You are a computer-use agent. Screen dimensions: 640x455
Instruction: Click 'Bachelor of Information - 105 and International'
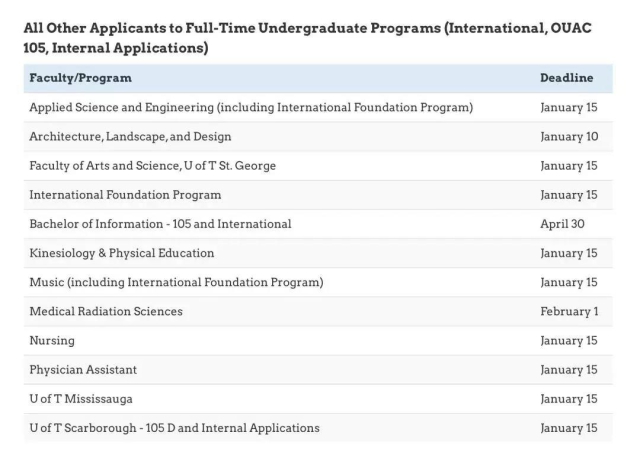(x=160, y=224)
